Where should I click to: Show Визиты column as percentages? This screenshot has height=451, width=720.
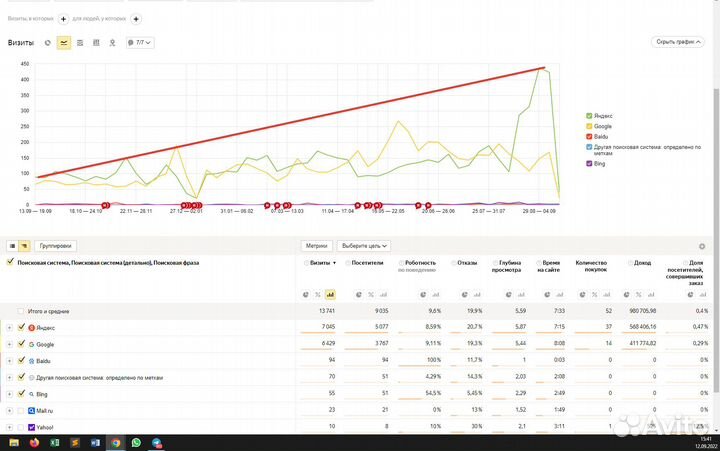point(318,294)
